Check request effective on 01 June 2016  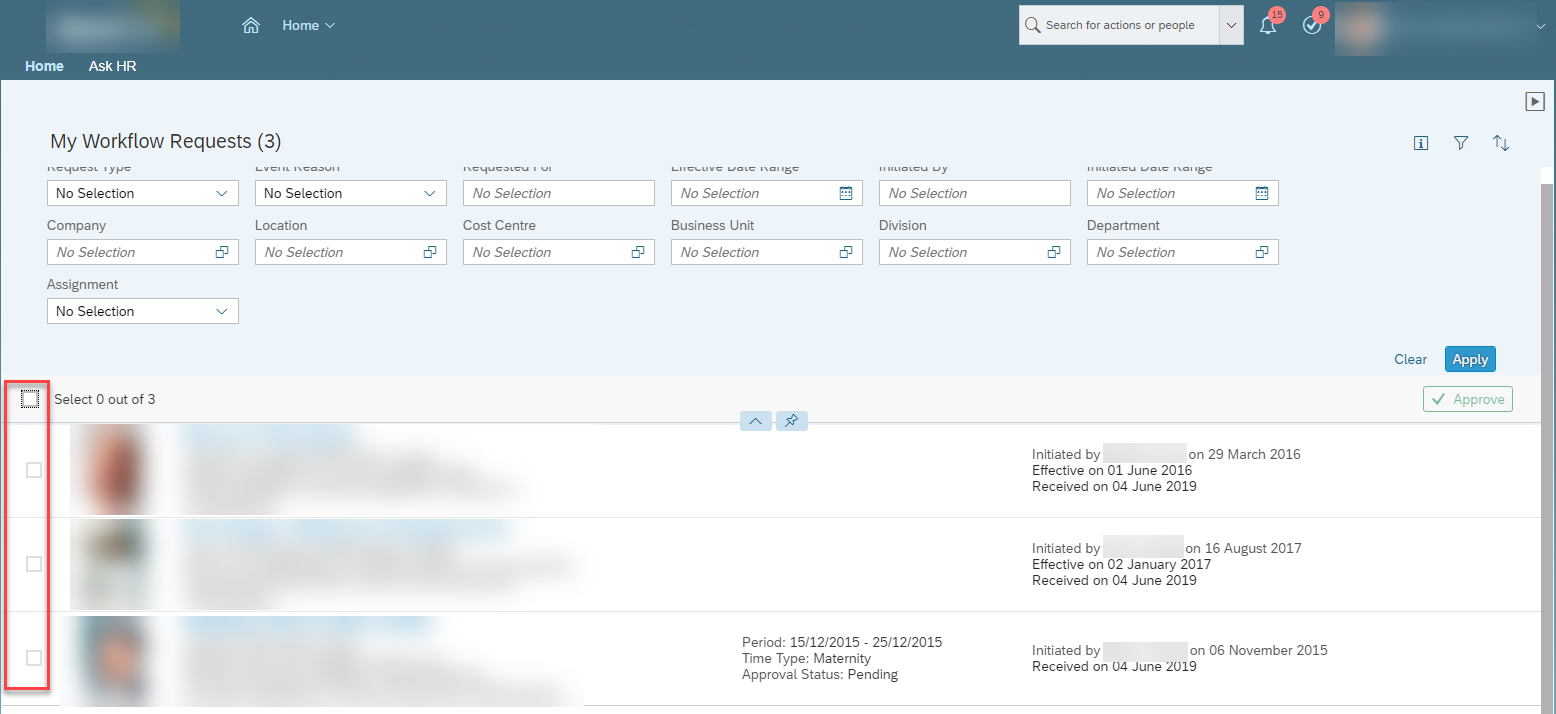(x=34, y=470)
